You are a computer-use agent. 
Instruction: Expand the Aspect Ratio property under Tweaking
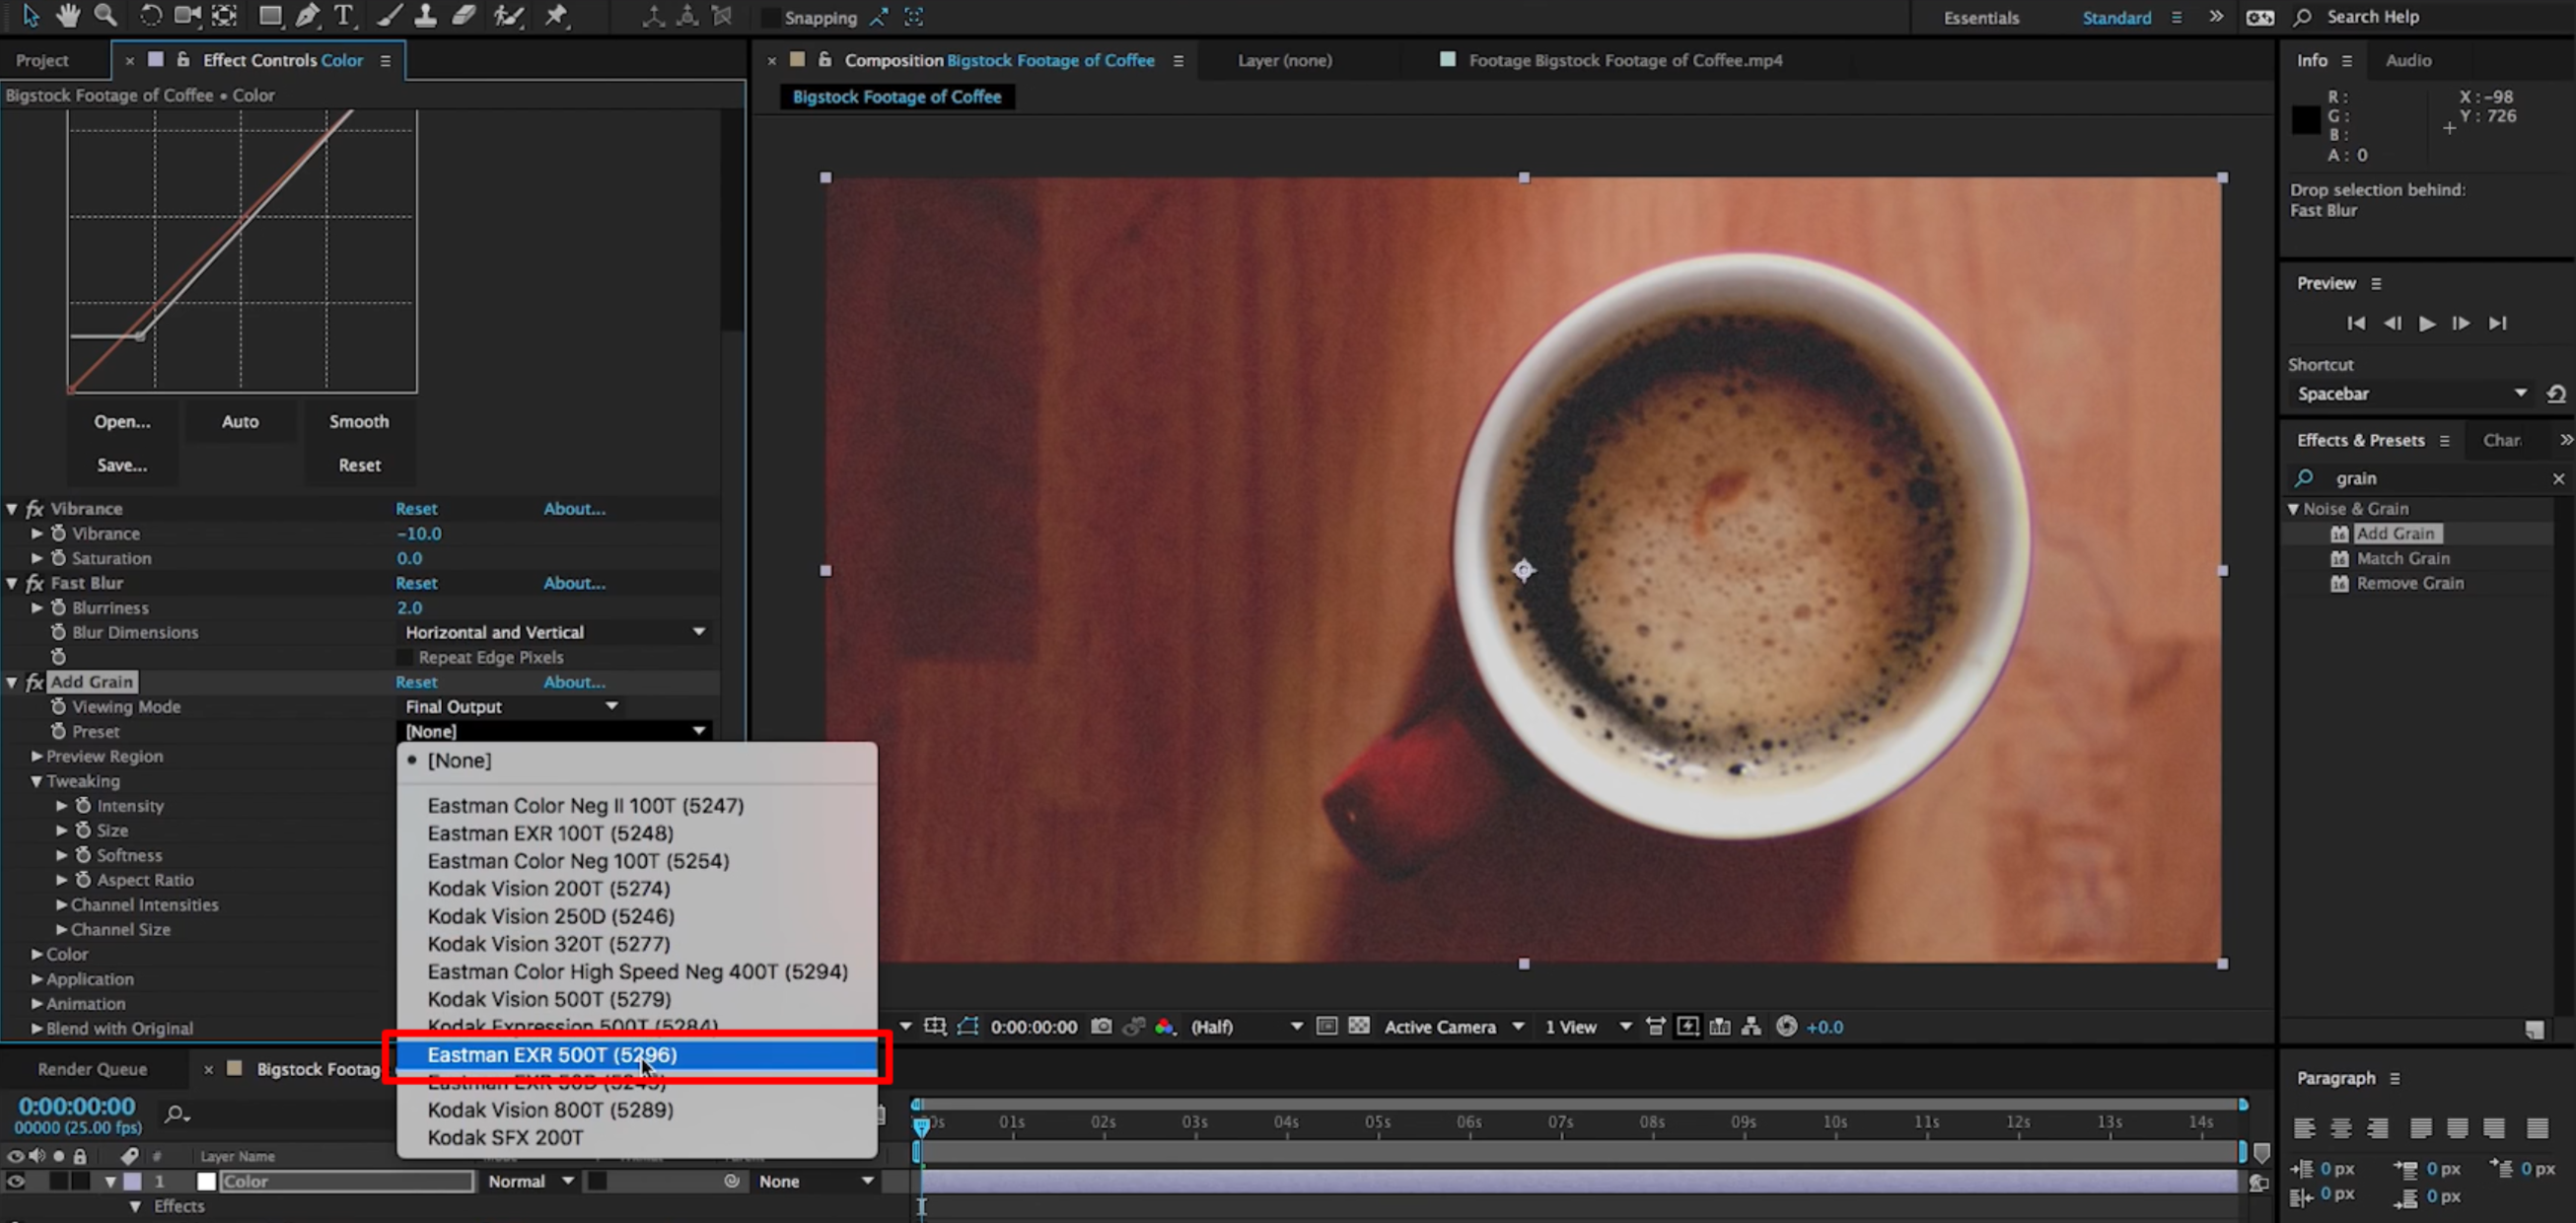[x=60, y=880]
